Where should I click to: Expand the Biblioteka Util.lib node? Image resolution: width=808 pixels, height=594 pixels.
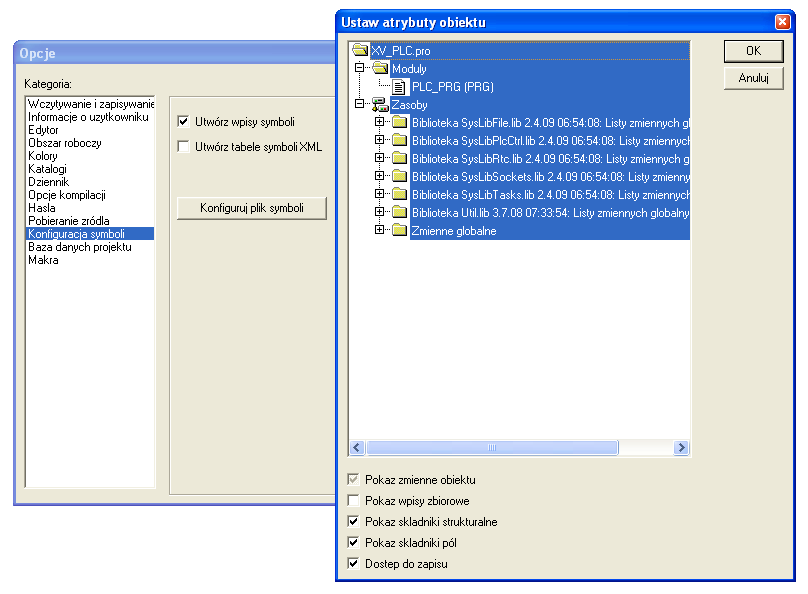380,212
